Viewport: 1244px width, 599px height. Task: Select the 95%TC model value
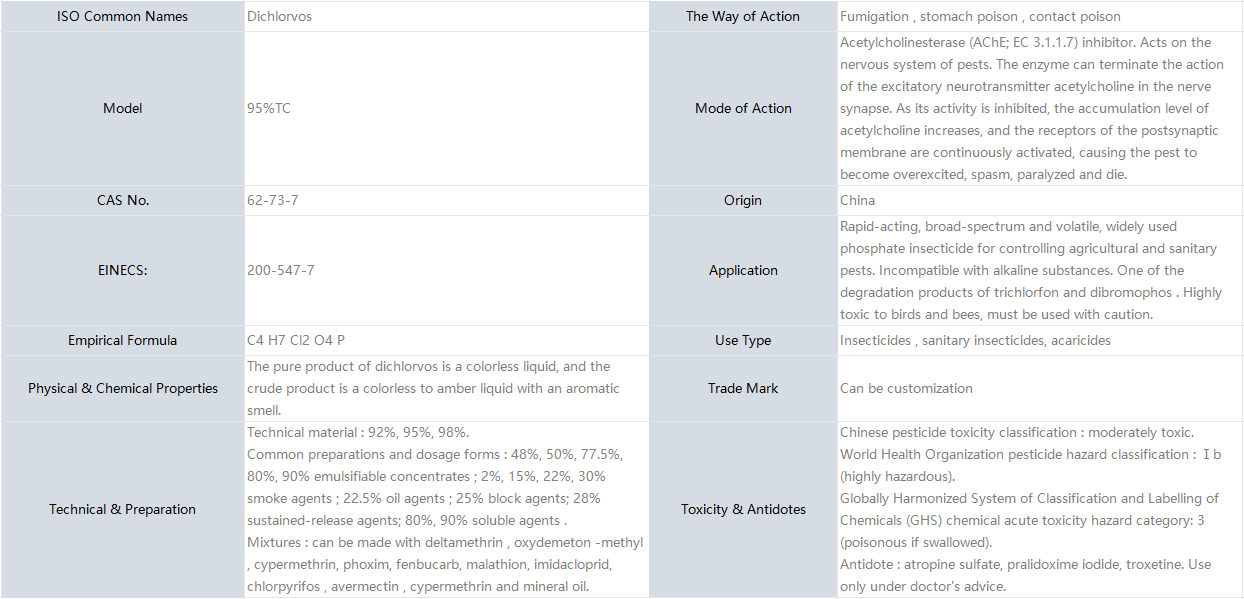269,108
